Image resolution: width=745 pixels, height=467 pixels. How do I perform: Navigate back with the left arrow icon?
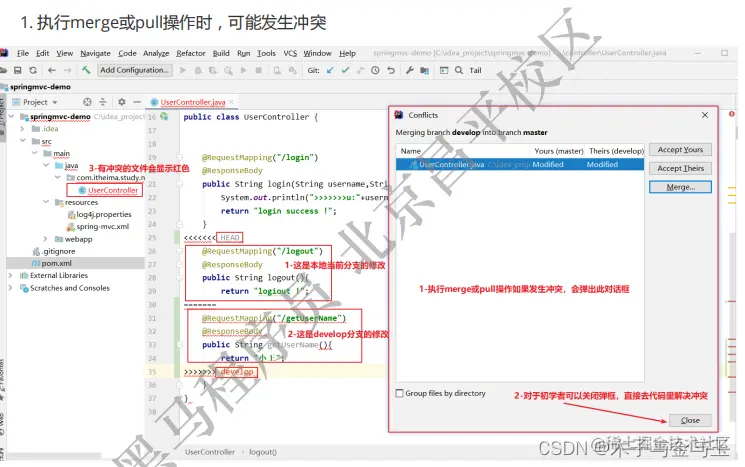(52, 70)
